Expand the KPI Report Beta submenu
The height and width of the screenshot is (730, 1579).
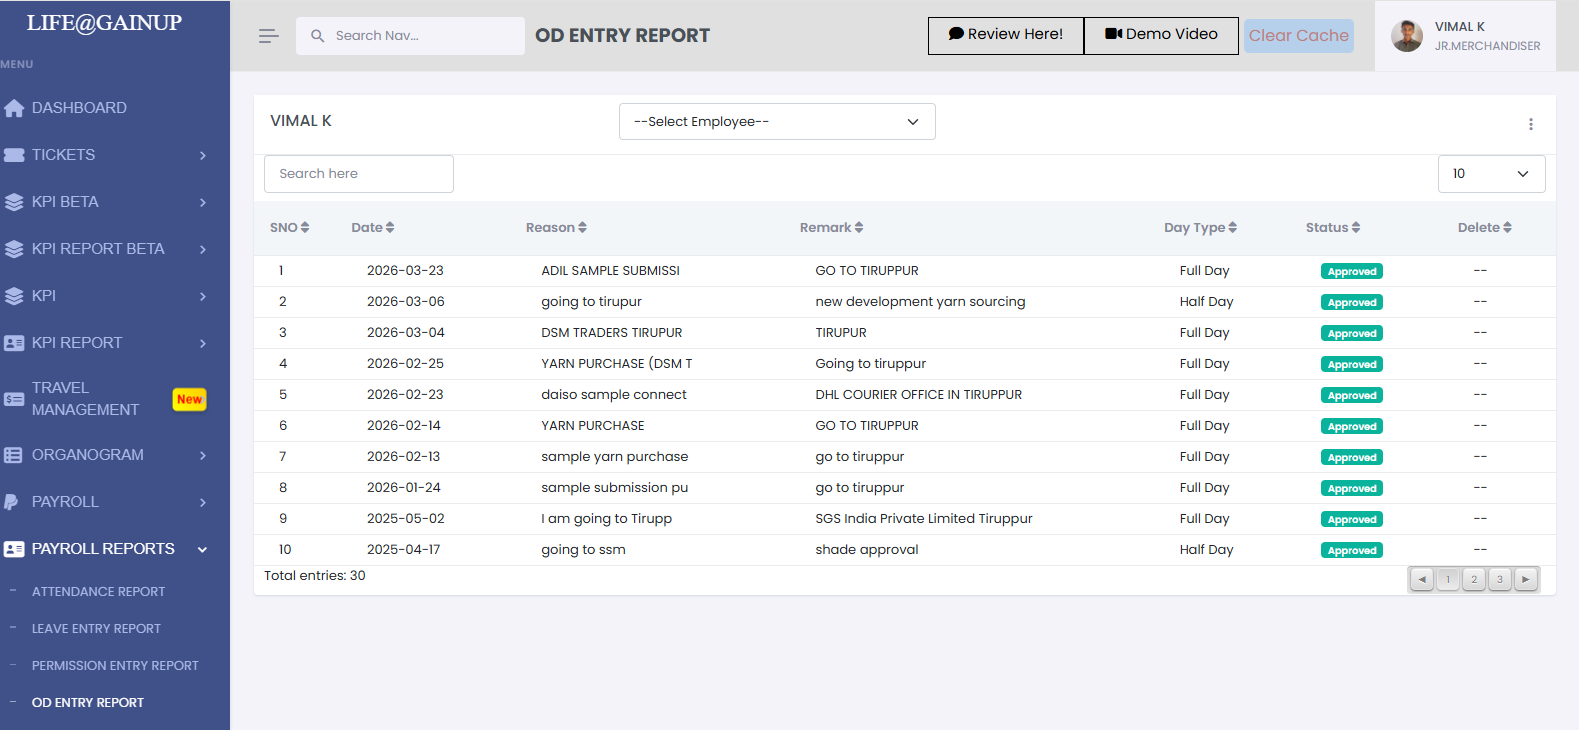(203, 249)
